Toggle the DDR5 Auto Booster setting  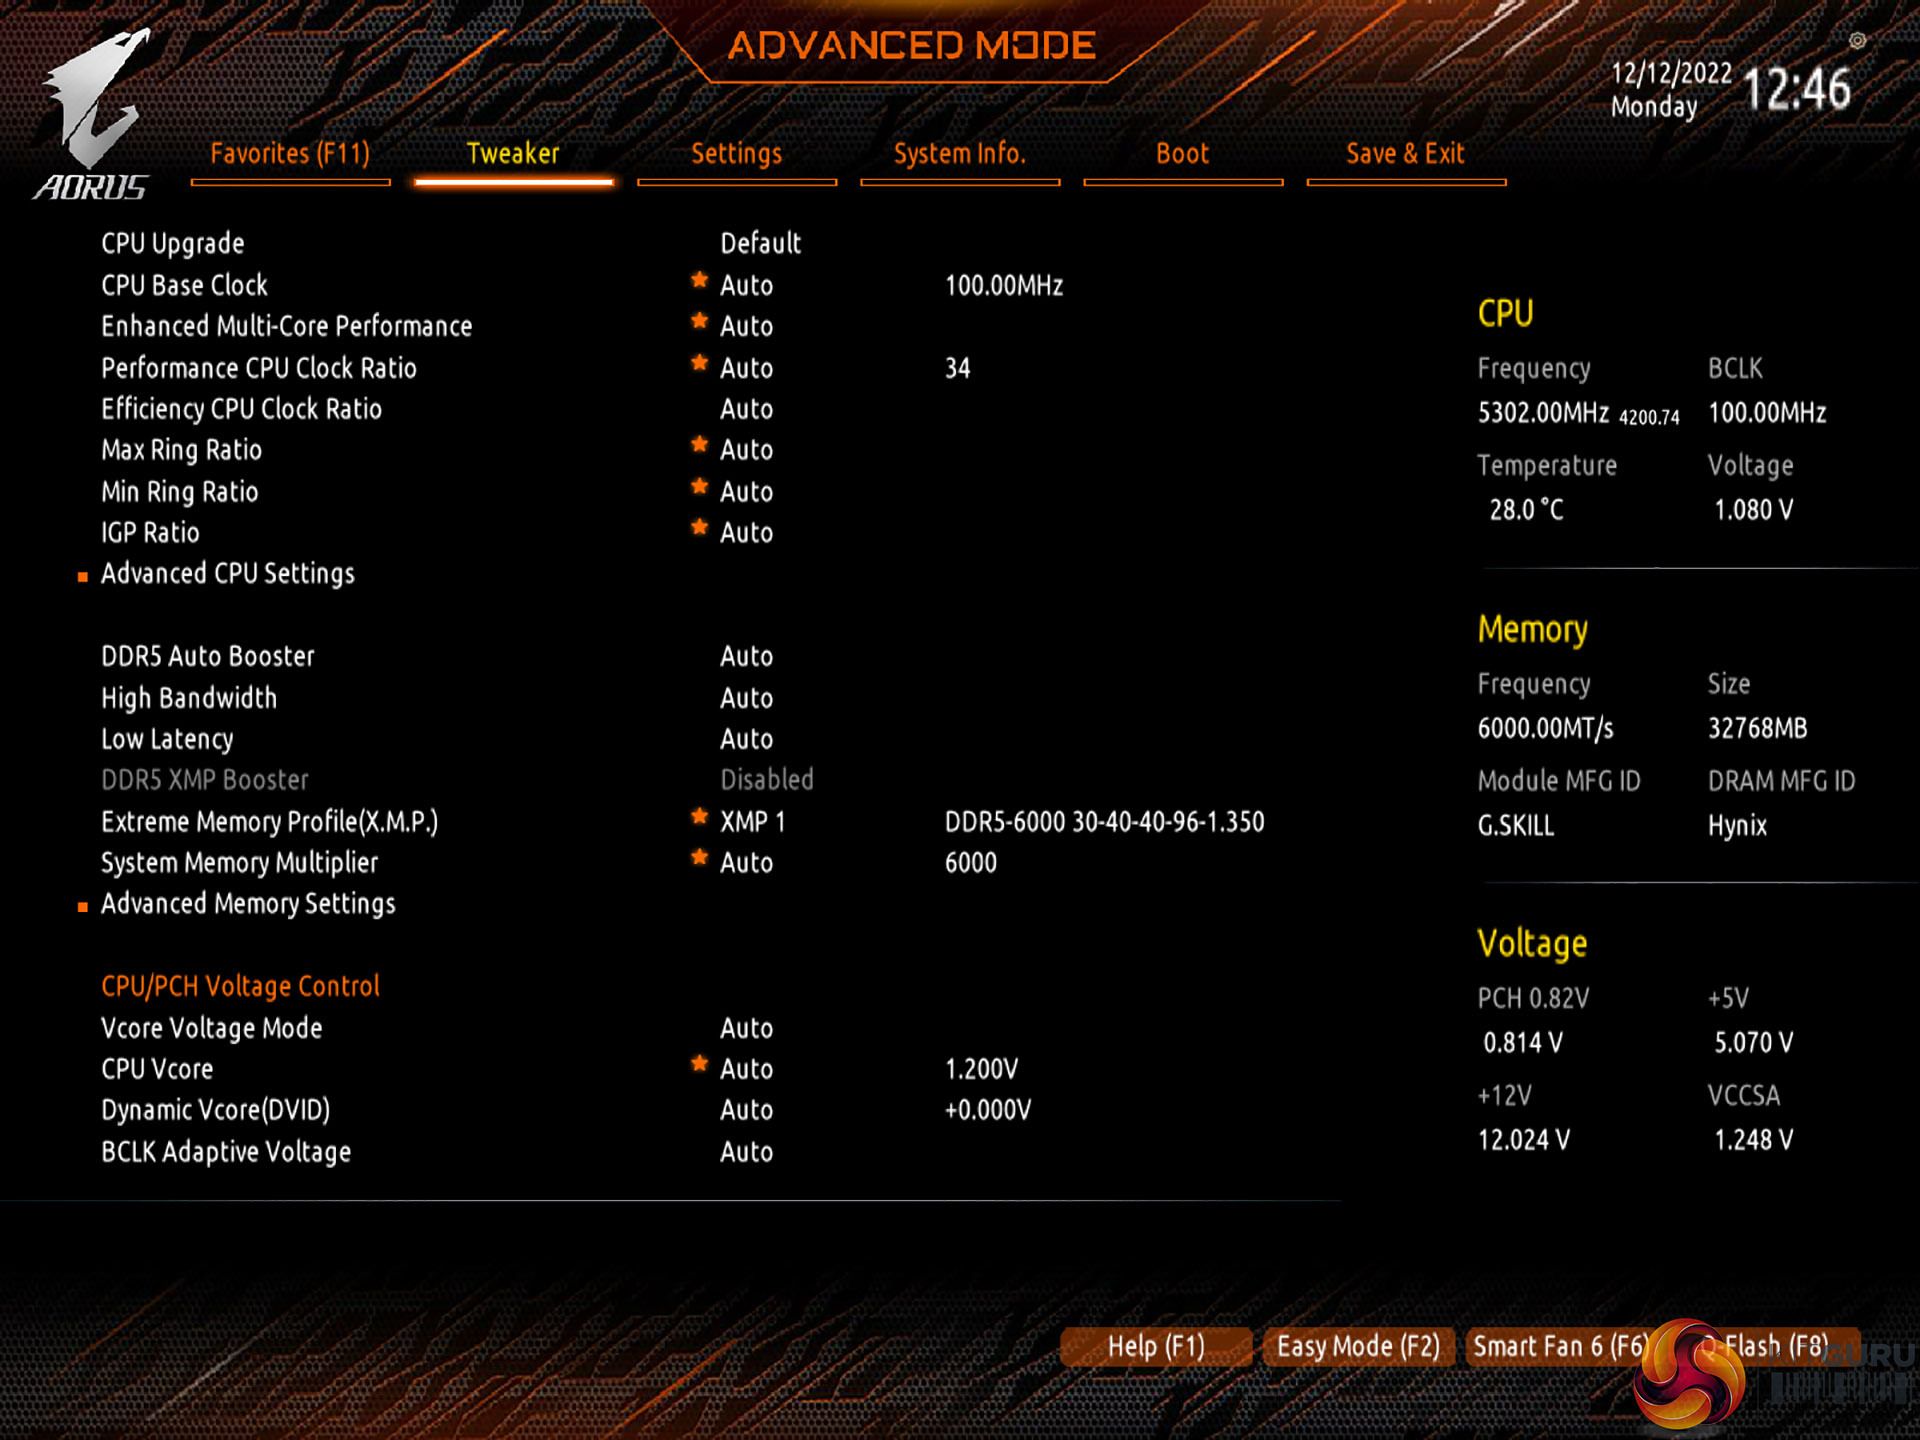click(746, 657)
